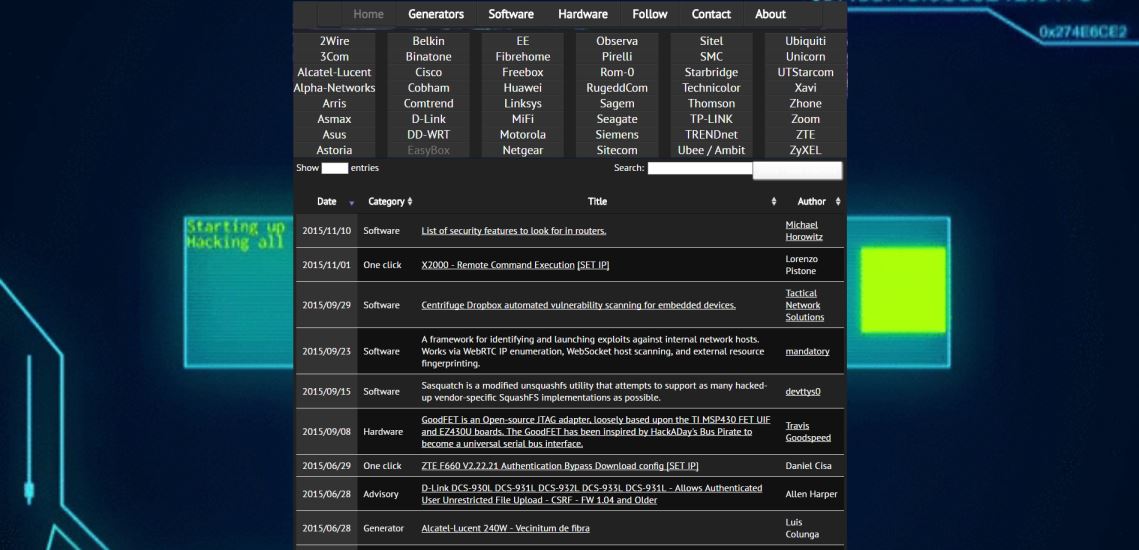Filter by ZyXEL vendor
Screen dimensions: 1139x550
pyautogui.click(x=806, y=150)
